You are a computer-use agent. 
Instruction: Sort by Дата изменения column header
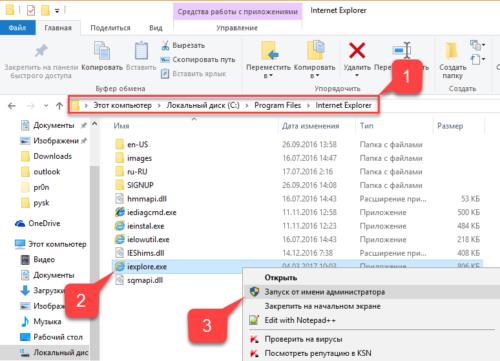311,126
